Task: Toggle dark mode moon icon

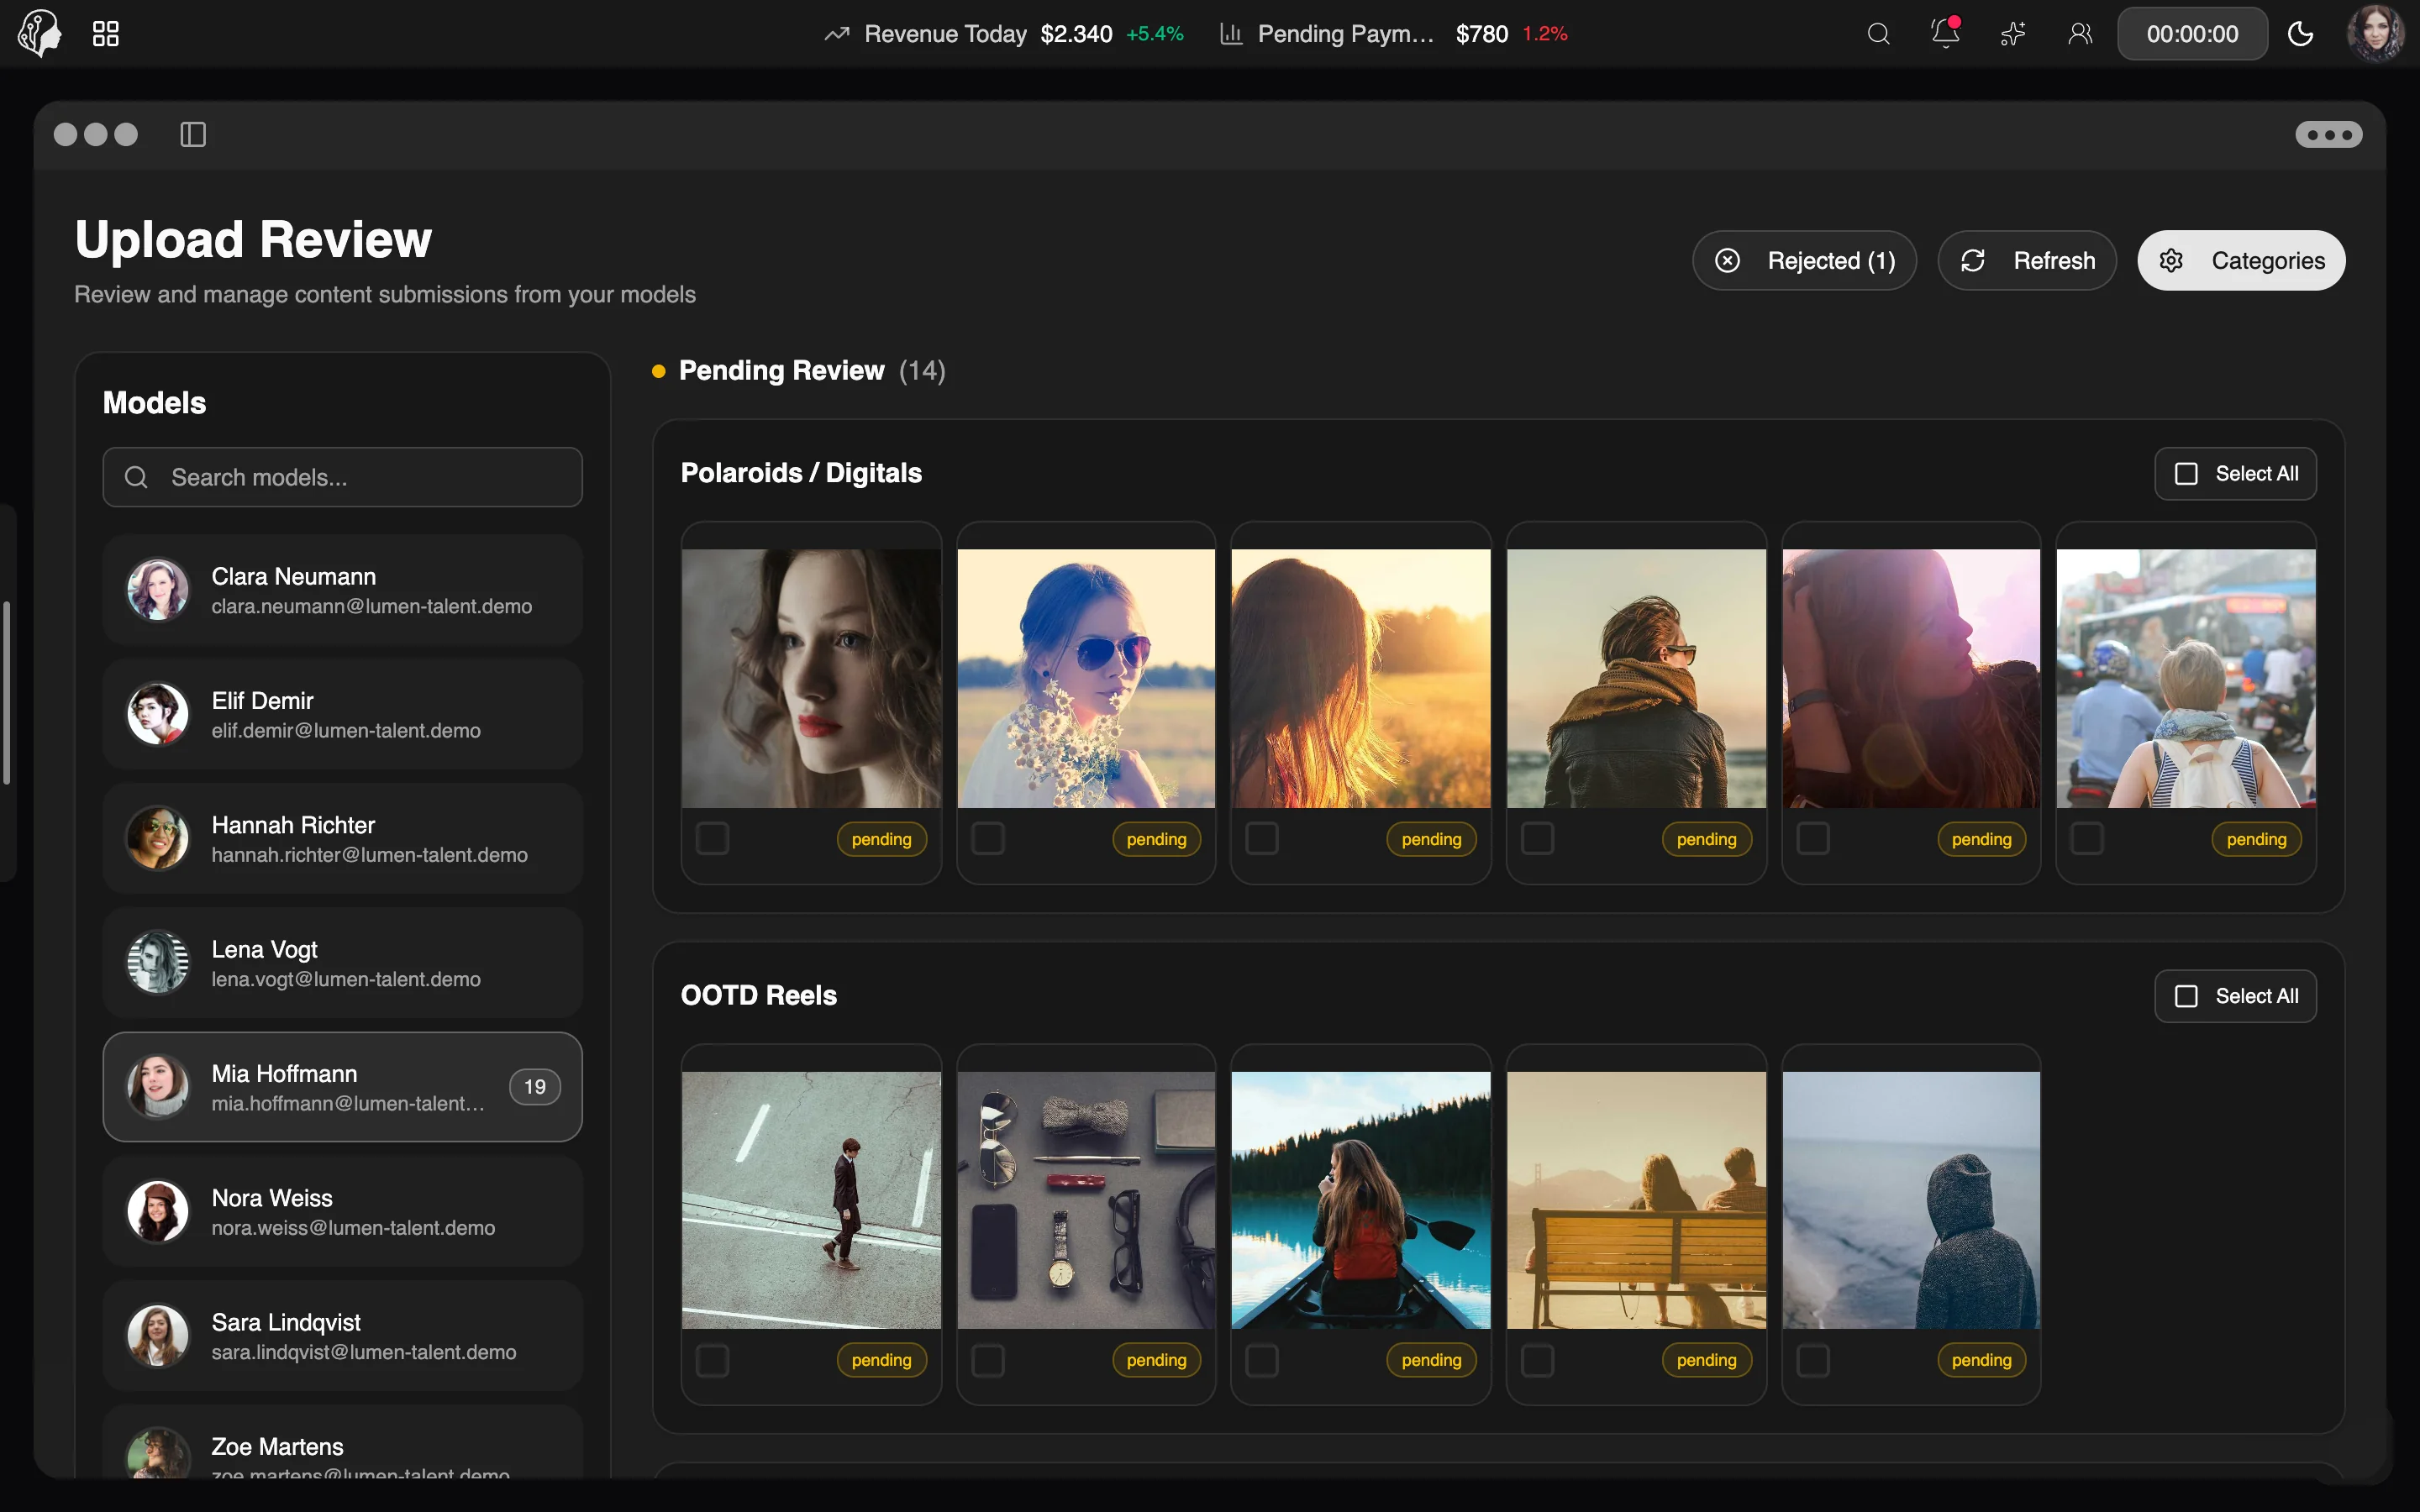Action: (2300, 34)
